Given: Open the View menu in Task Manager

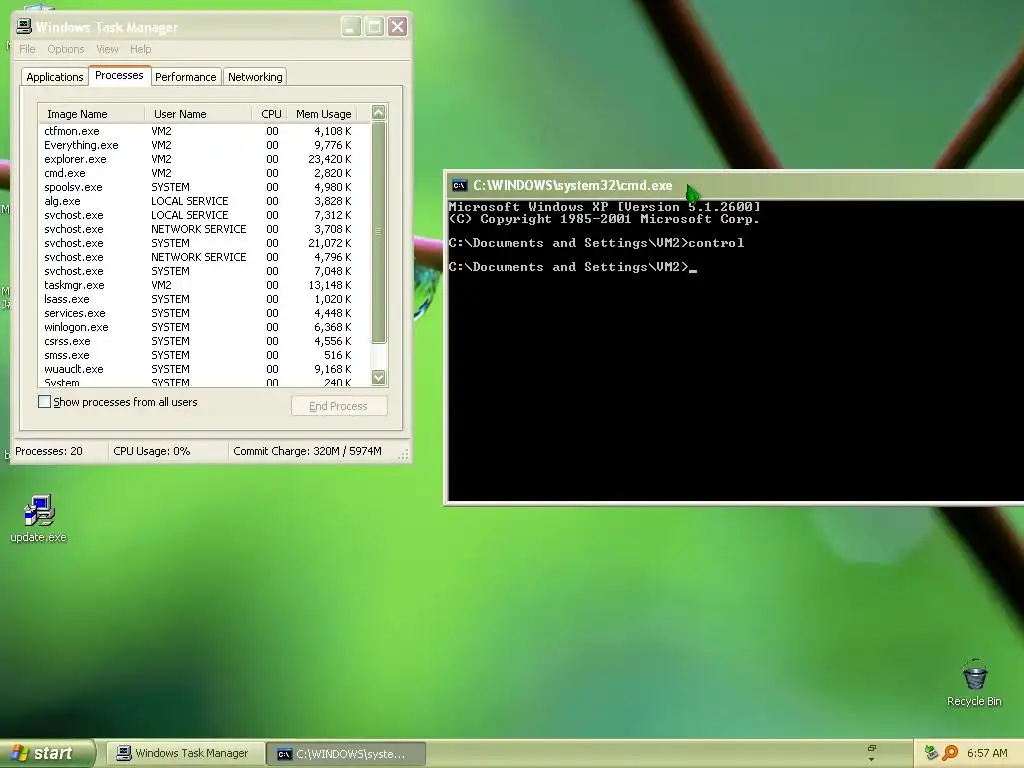Looking at the screenshot, I should tap(107, 49).
